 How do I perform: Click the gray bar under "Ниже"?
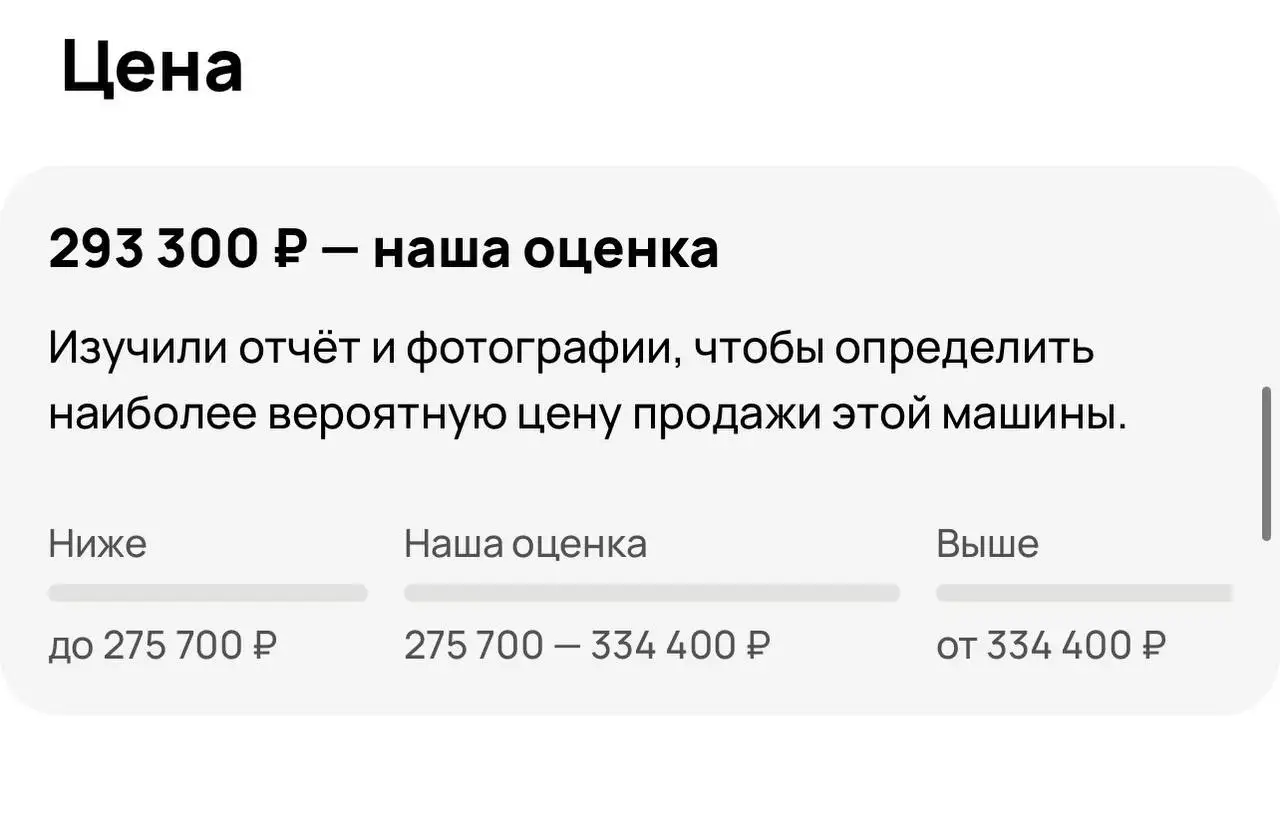(208, 593)
